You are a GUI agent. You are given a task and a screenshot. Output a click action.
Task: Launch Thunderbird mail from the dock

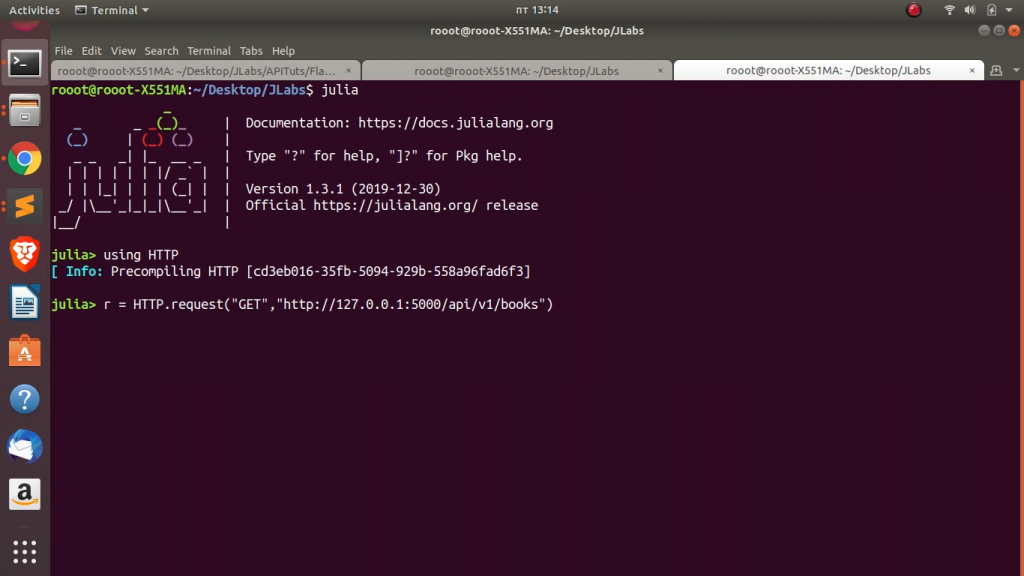[25, 447]
